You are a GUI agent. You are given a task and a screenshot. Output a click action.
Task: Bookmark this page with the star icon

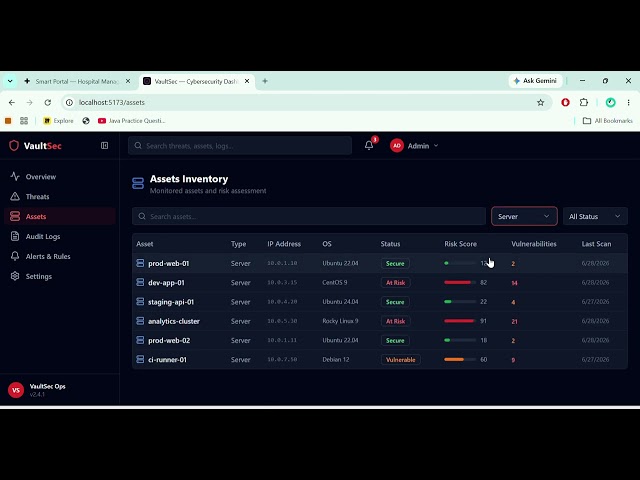540,102
